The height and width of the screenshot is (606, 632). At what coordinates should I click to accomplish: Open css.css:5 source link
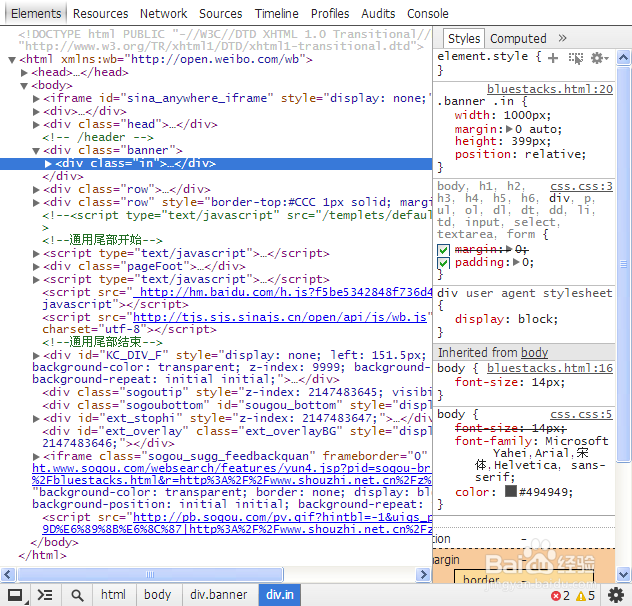tap(581, 414)
